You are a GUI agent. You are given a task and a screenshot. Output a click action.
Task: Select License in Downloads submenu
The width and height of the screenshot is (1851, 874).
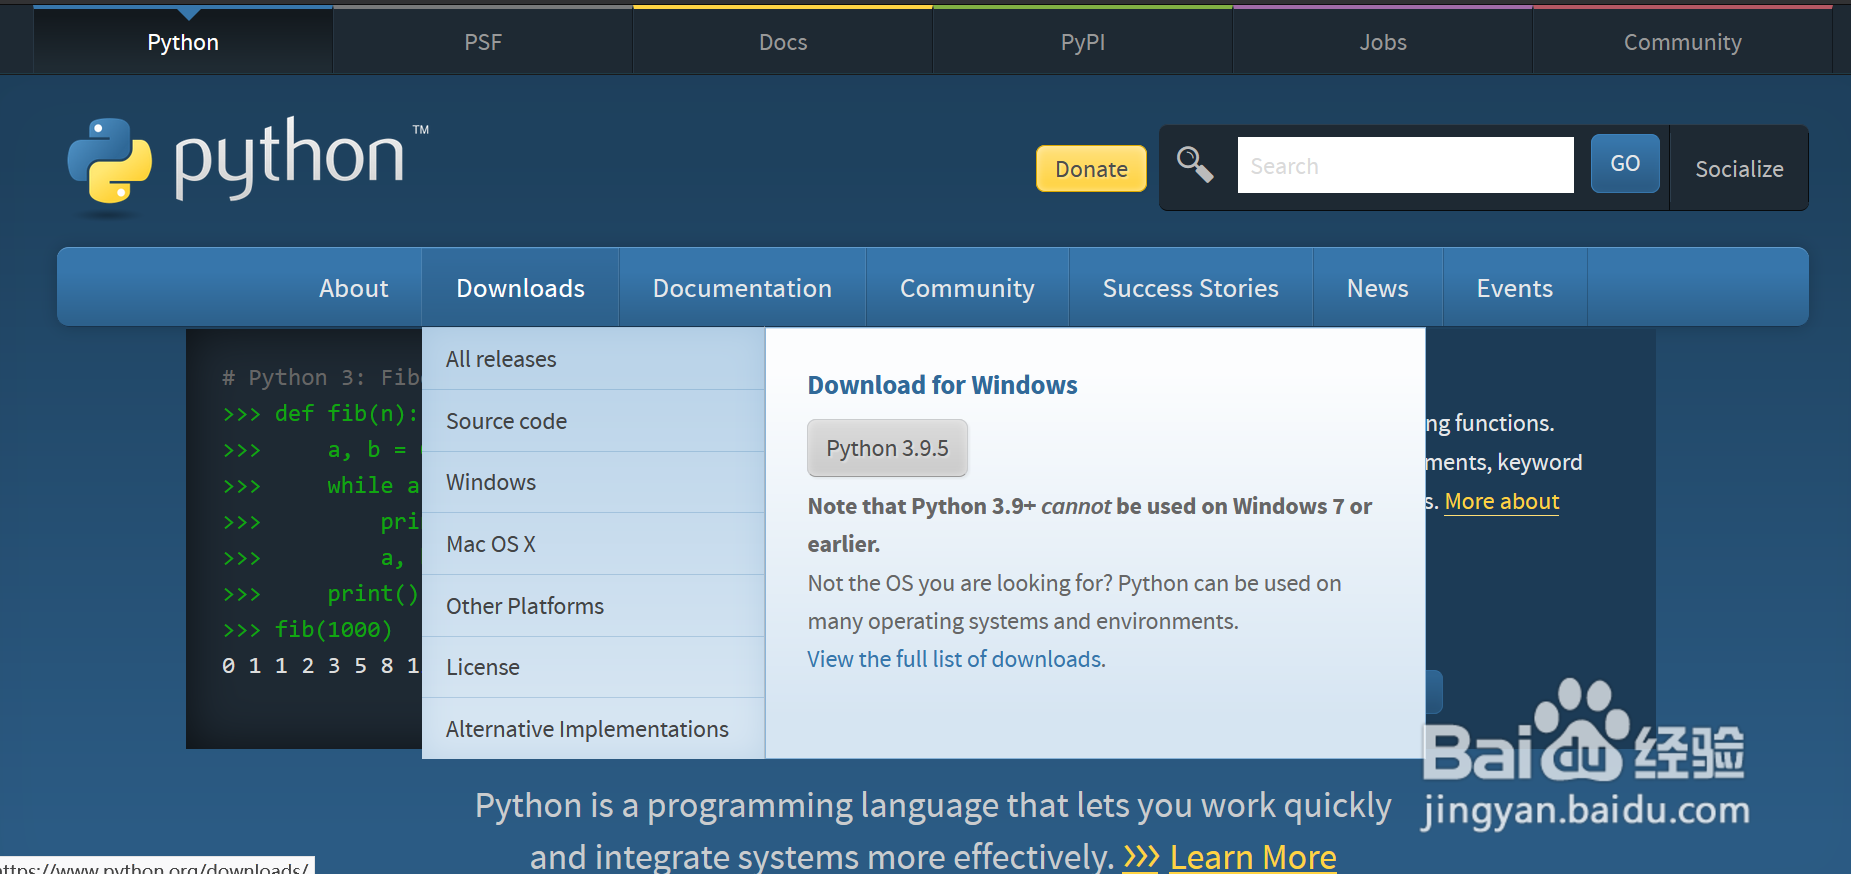[x=593, y=667]
